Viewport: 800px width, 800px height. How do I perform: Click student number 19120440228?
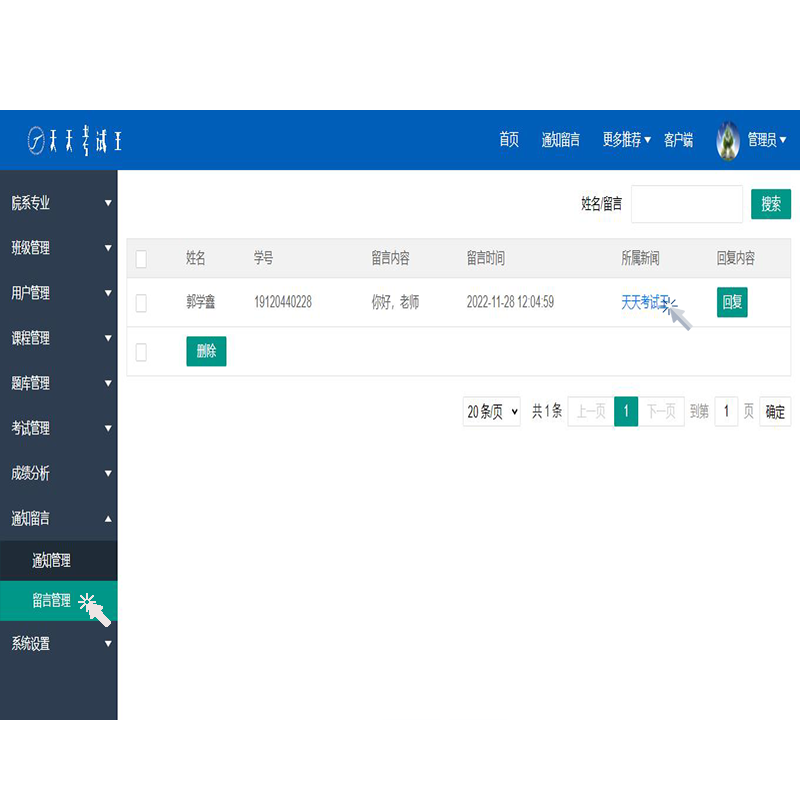coord(283,302)
